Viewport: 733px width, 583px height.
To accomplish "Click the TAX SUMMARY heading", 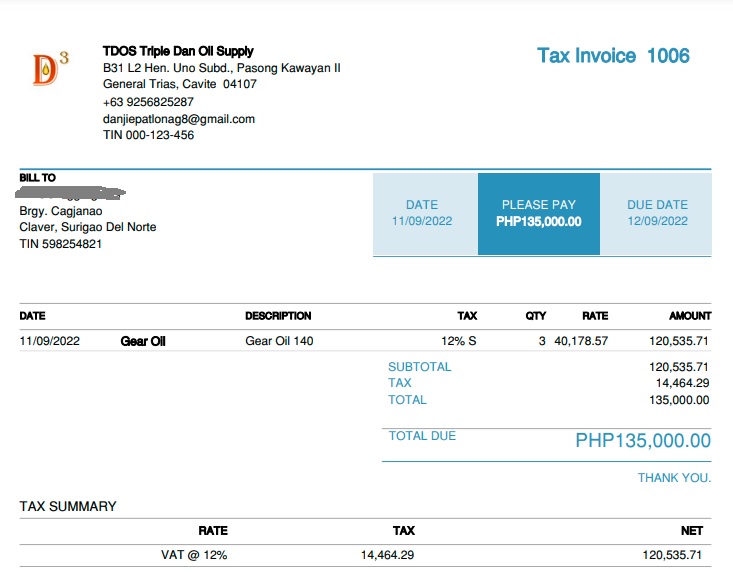I will (x=68, y=506).
